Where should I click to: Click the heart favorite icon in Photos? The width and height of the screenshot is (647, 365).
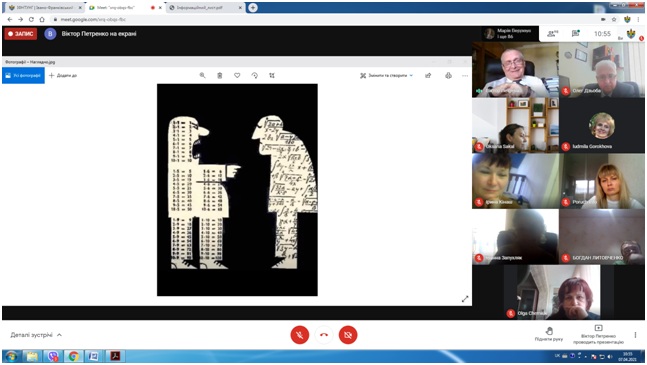coord(237,75)
